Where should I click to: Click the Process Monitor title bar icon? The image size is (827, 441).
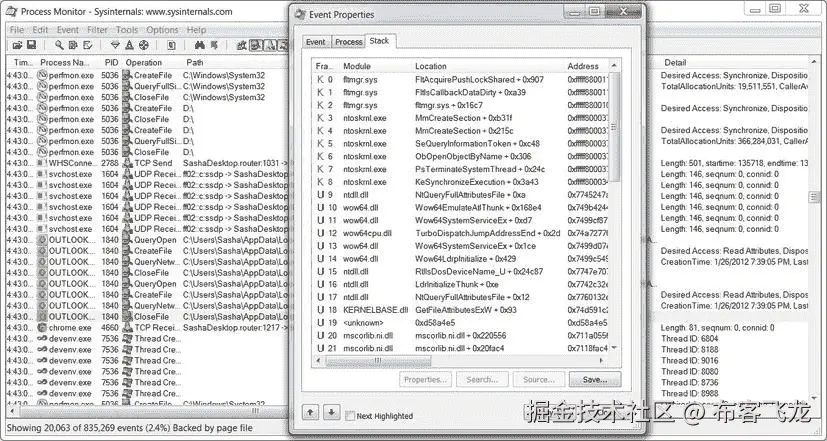(11, 11)
